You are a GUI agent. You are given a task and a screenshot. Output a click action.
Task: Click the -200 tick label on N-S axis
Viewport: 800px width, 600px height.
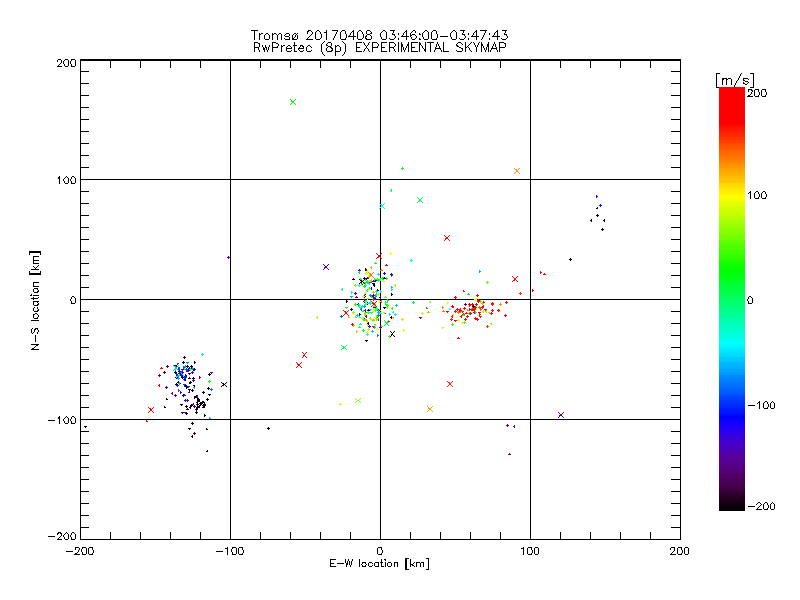pos(62,536)
